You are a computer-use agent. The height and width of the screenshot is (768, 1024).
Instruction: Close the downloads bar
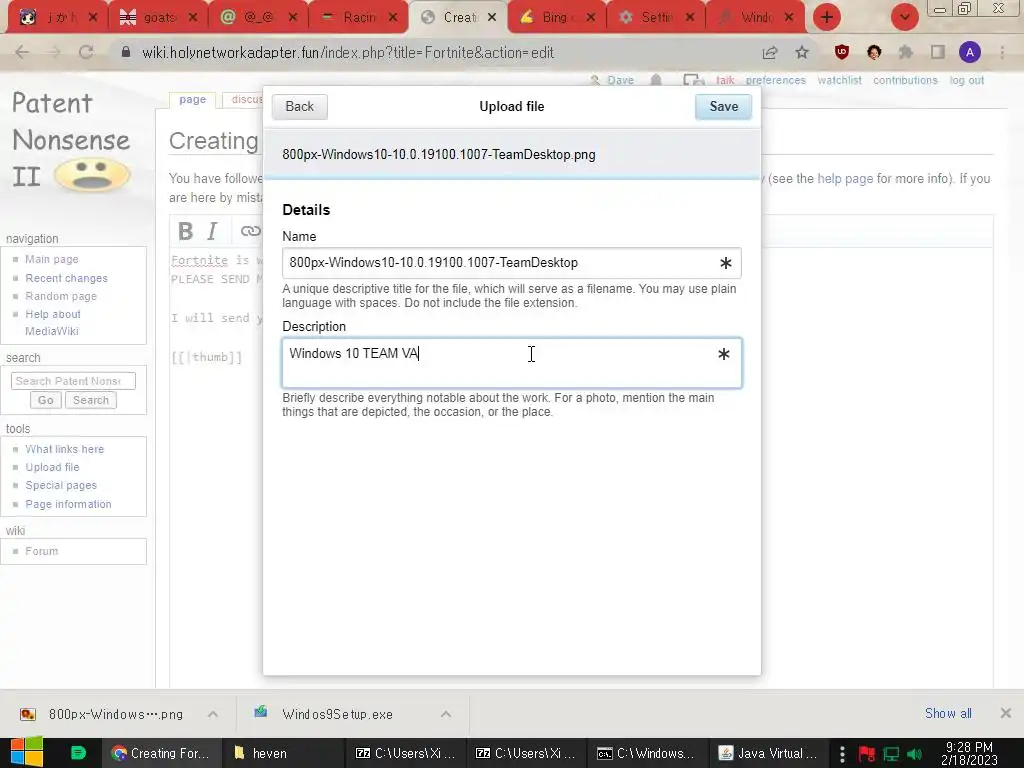(x=1006, y=714)
